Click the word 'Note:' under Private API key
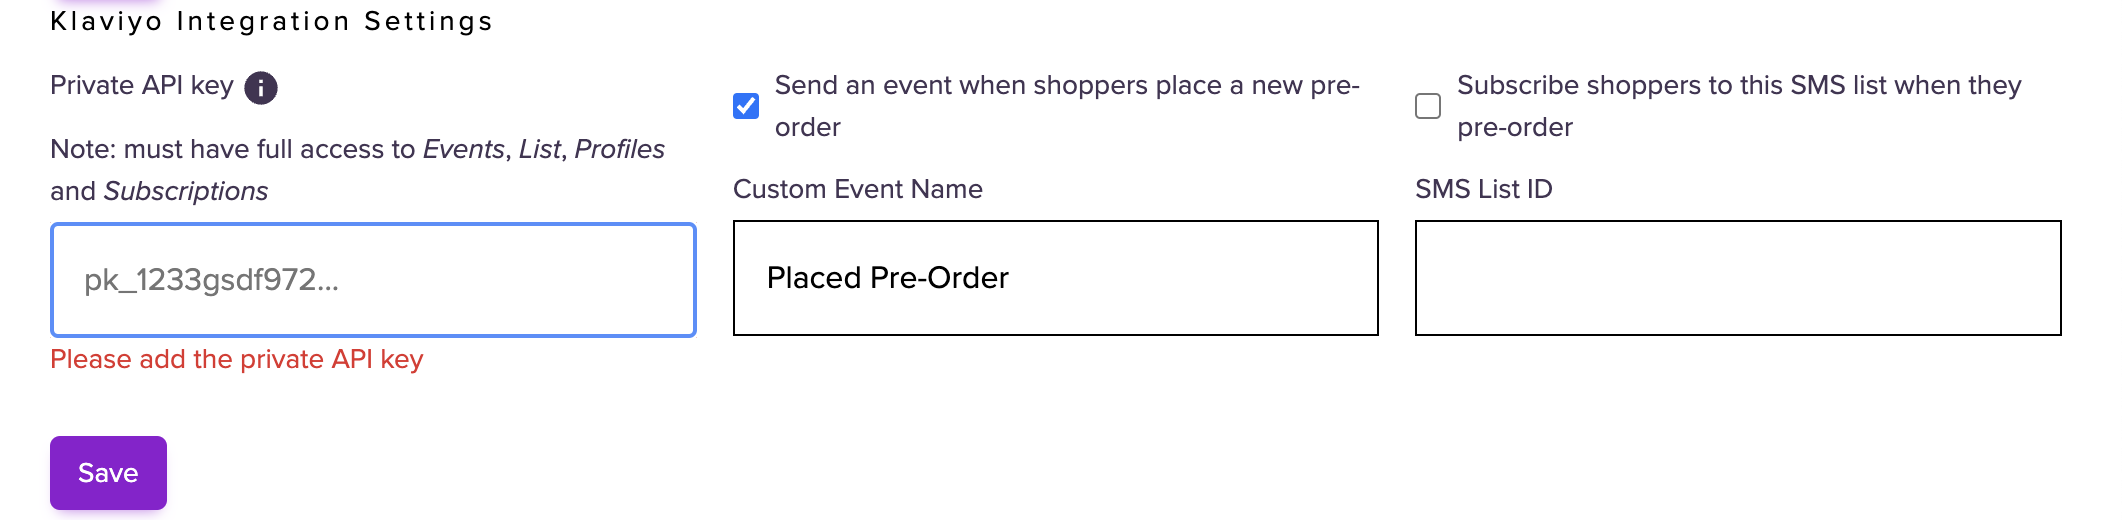 pyautogui.click(x=83, y=149)
